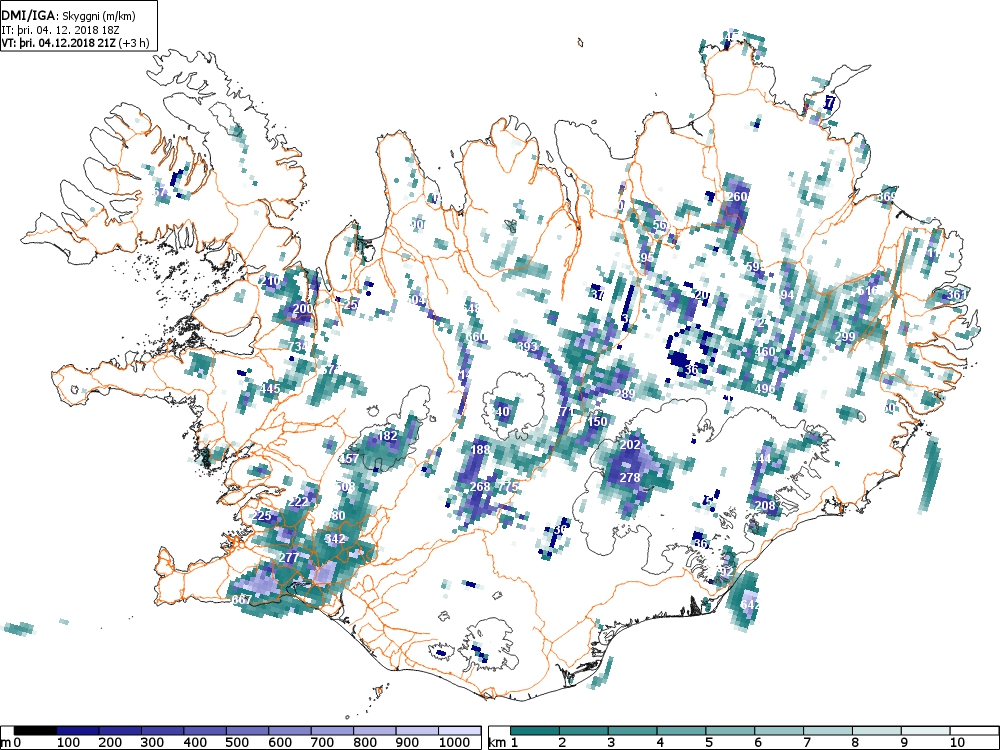Click the '445' visibility value on the map
The height and width of the screenshot is (750, 1000).
[270, 388]
